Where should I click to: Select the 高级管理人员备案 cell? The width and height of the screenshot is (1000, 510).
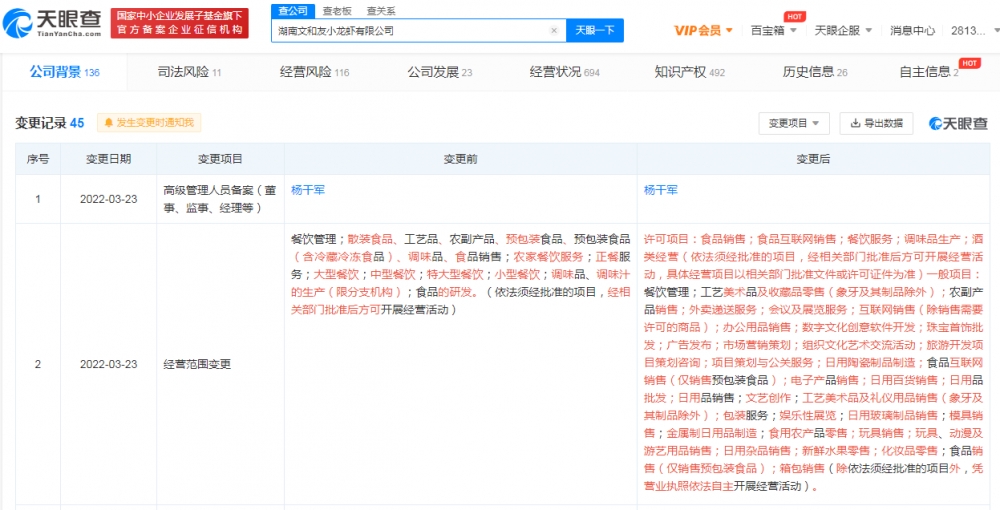[x=220, y=198]
